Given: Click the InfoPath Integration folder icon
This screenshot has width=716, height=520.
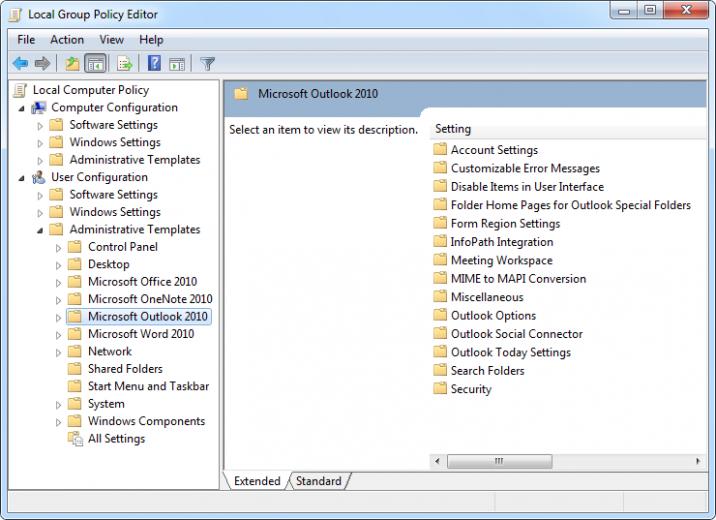Looking at the screenshot, I should tap(440, 241).
